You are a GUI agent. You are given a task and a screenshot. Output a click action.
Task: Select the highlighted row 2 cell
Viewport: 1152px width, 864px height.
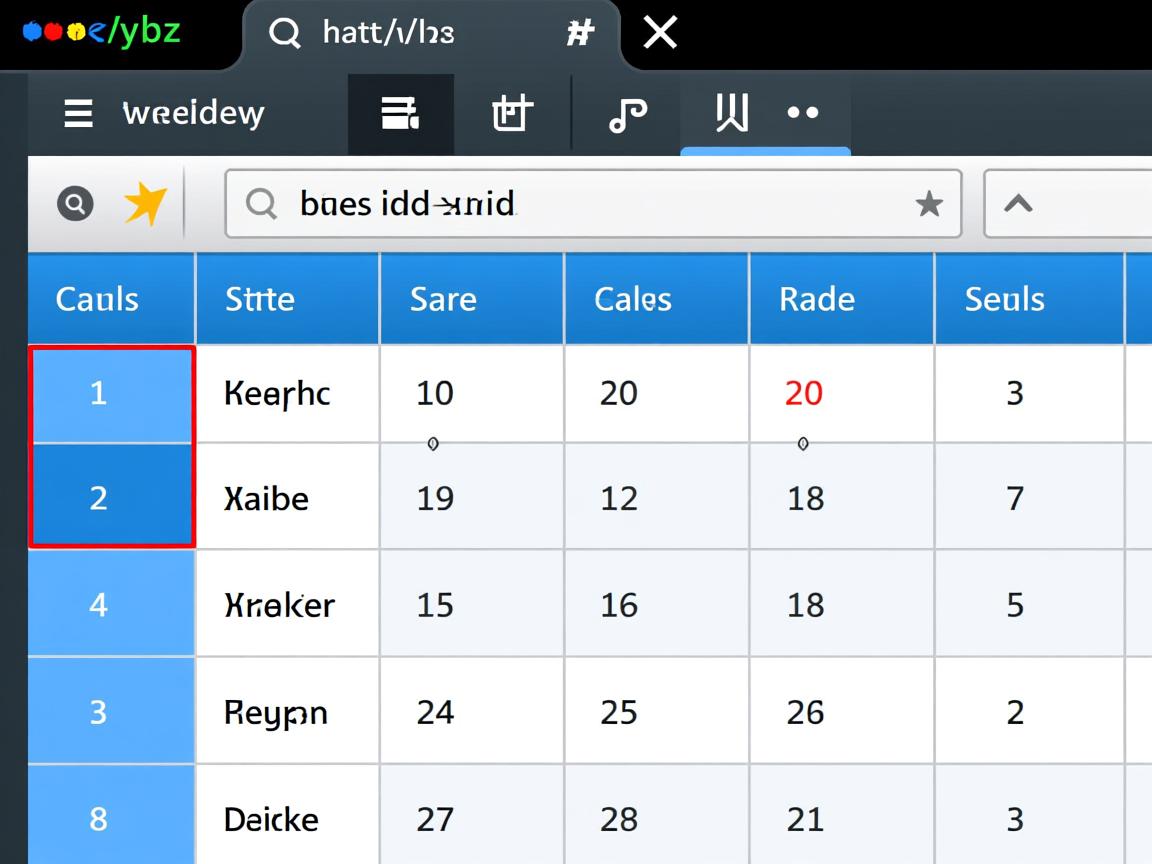(98, 497)
